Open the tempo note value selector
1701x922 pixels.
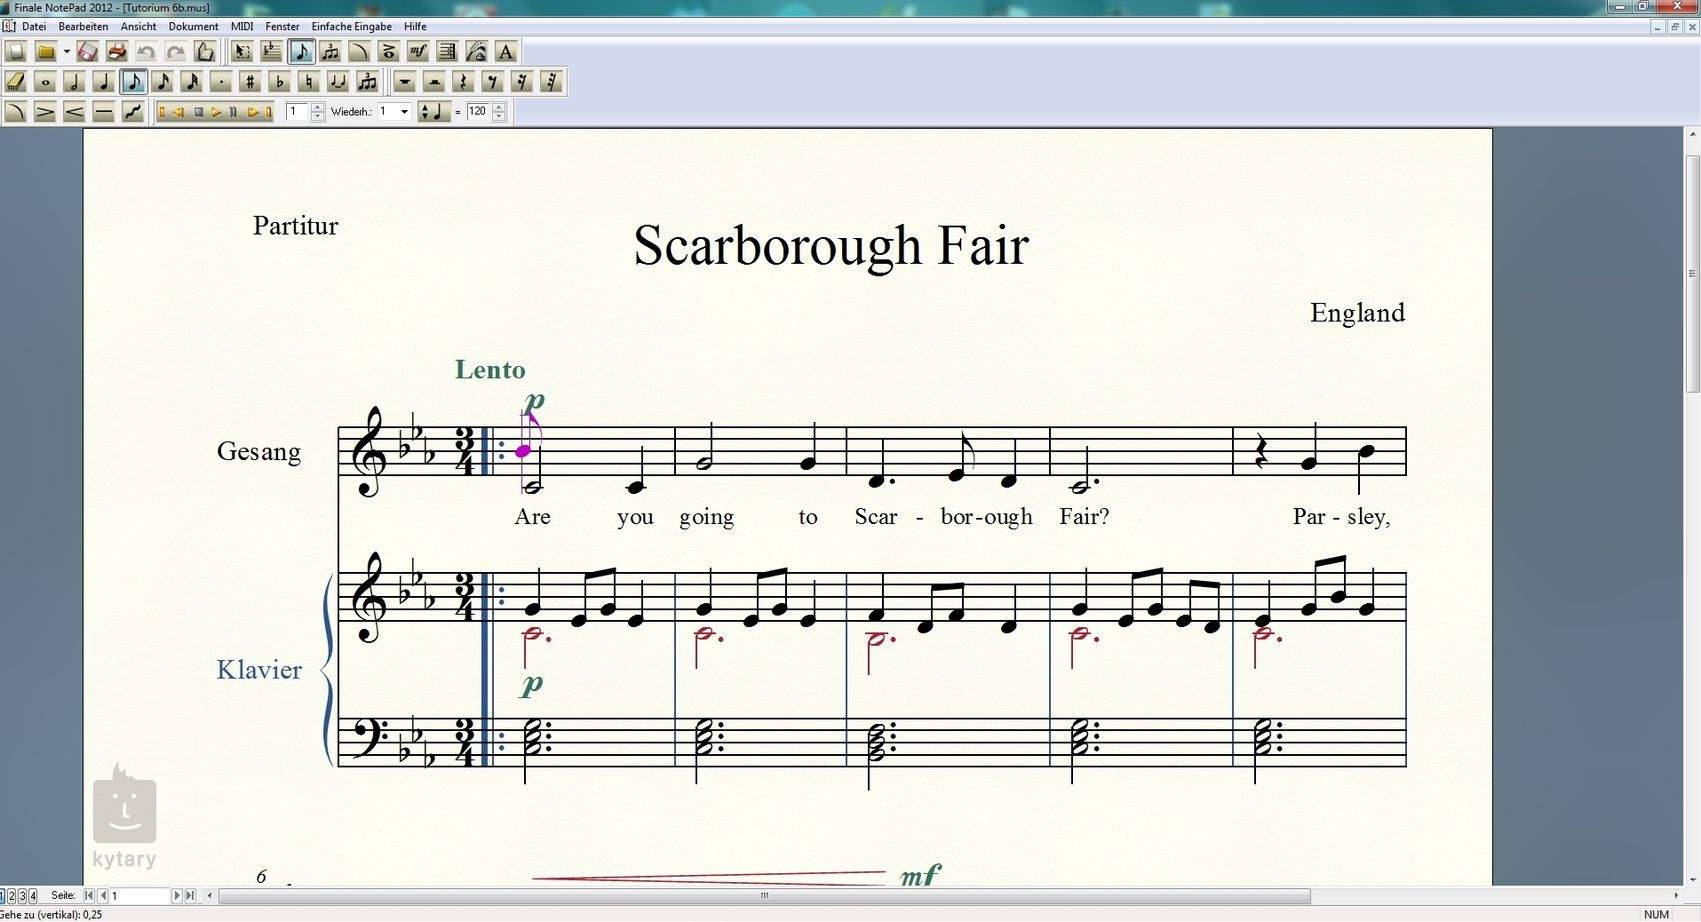pyautogui.click(x=434, y=112)
